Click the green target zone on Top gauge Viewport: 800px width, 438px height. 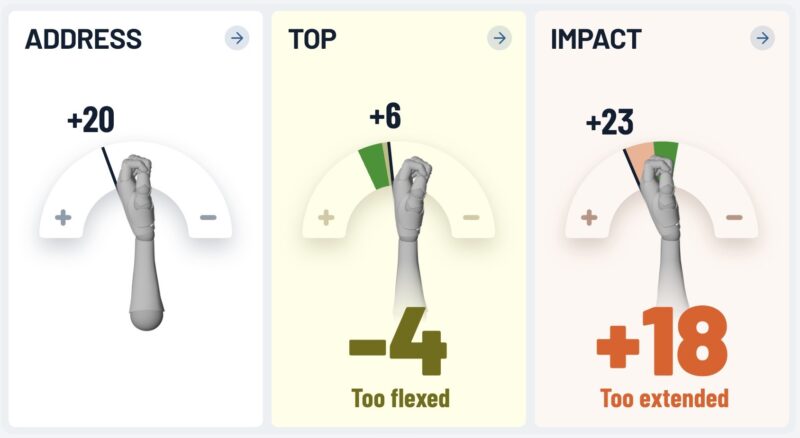pyautogui.click(x=374, y=165)
